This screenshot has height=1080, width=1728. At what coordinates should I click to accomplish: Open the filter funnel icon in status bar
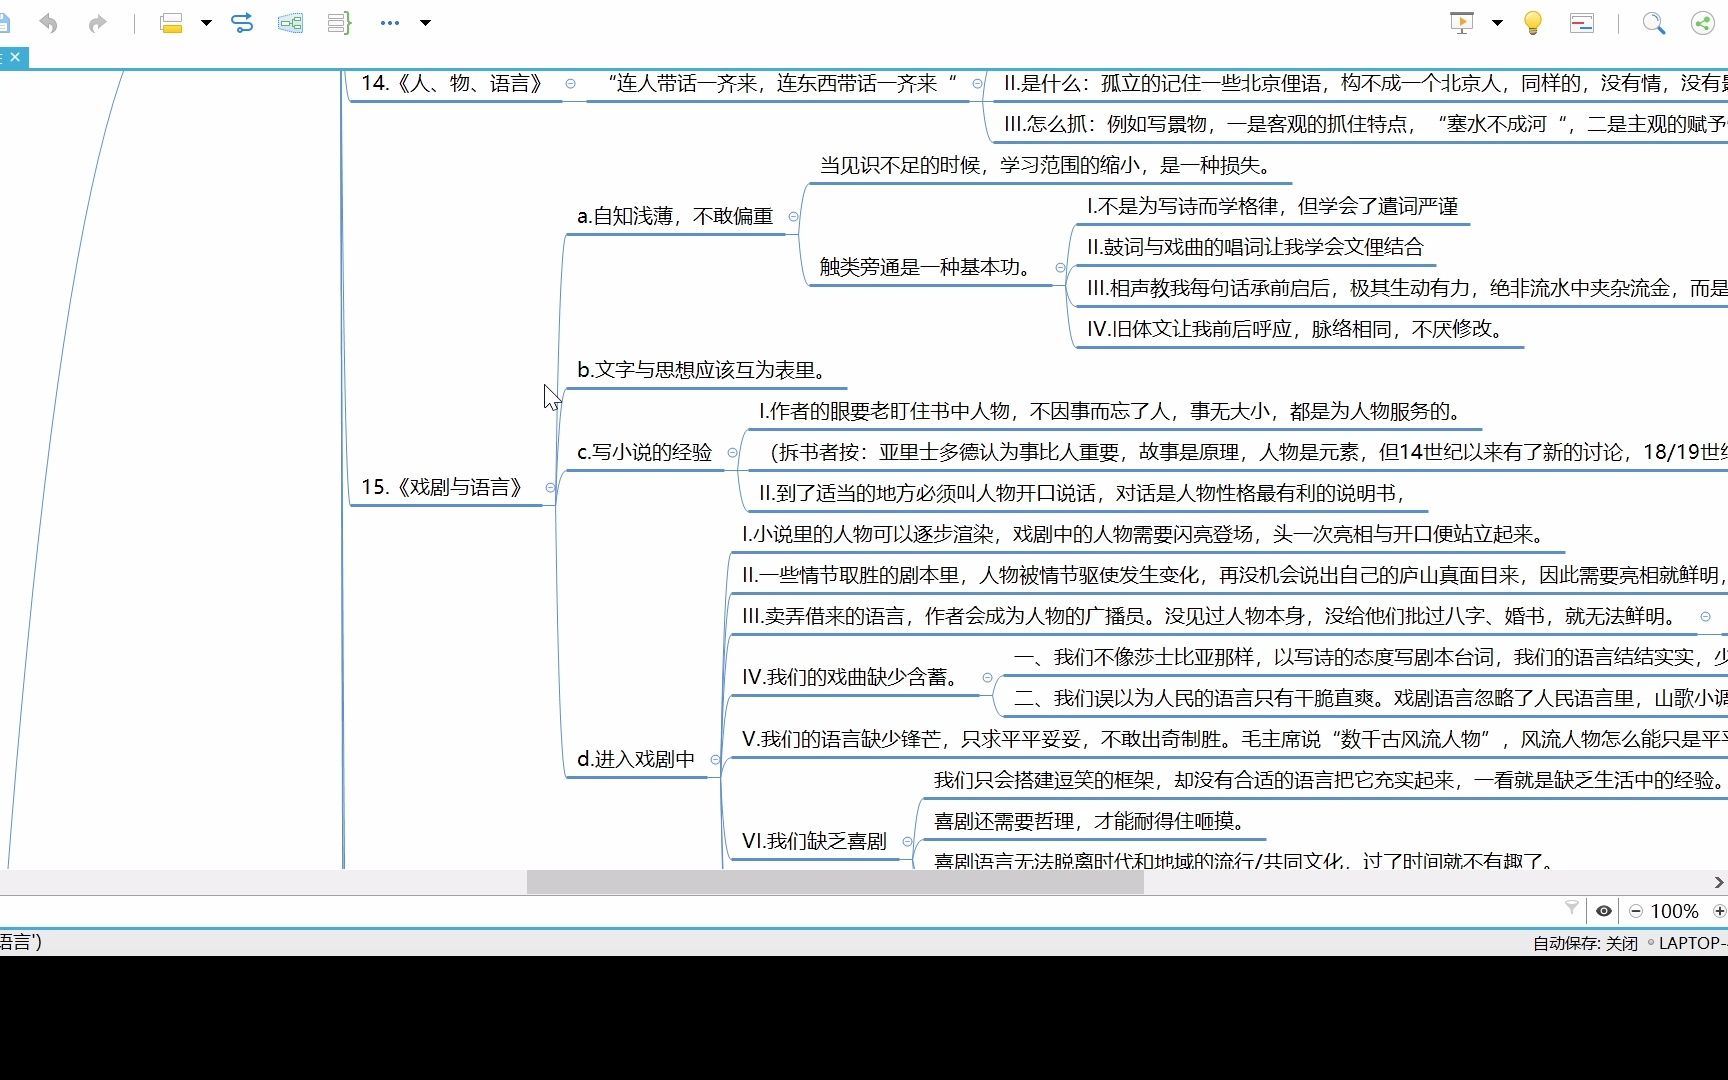1571,908
